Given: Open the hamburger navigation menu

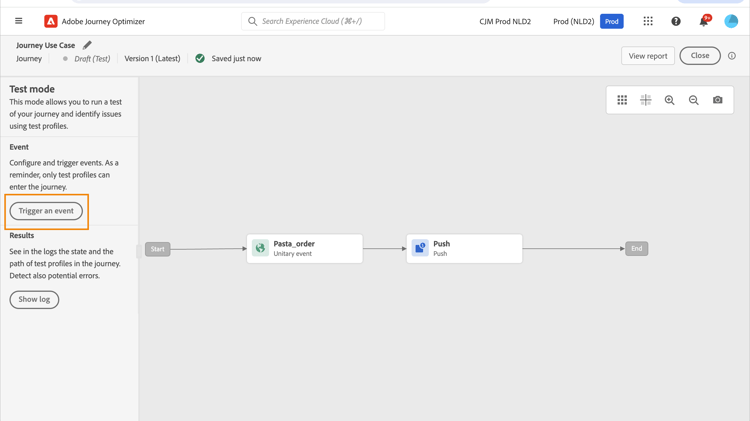Looking at the screenshot, I should [18, 21].
